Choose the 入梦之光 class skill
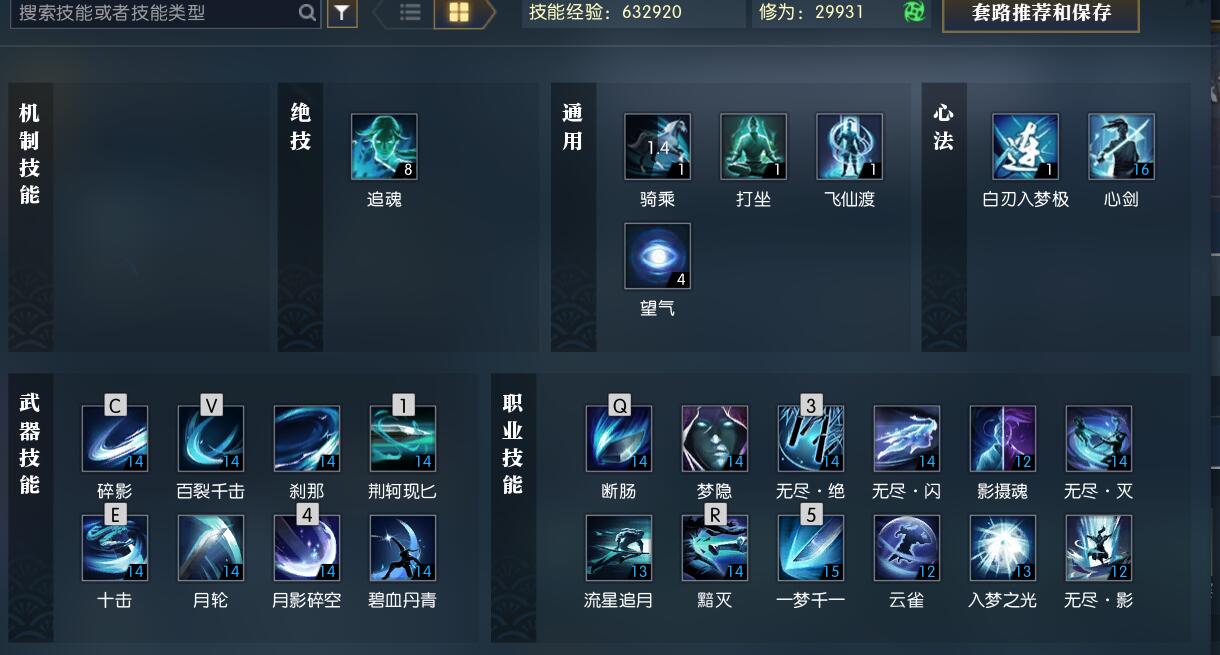 [1002, 548]
